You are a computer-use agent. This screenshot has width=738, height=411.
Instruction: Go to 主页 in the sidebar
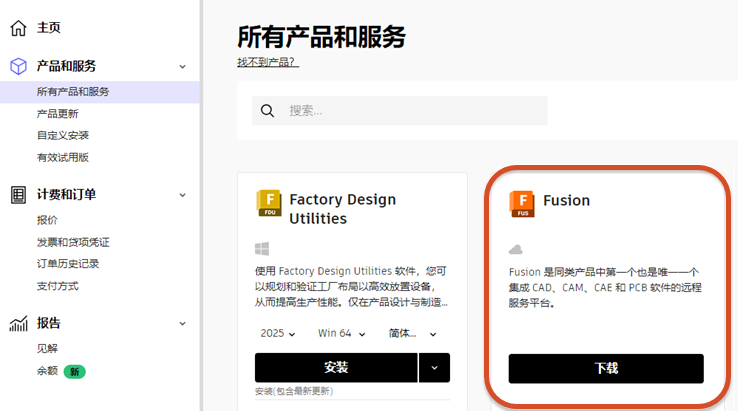pos(49,28)
